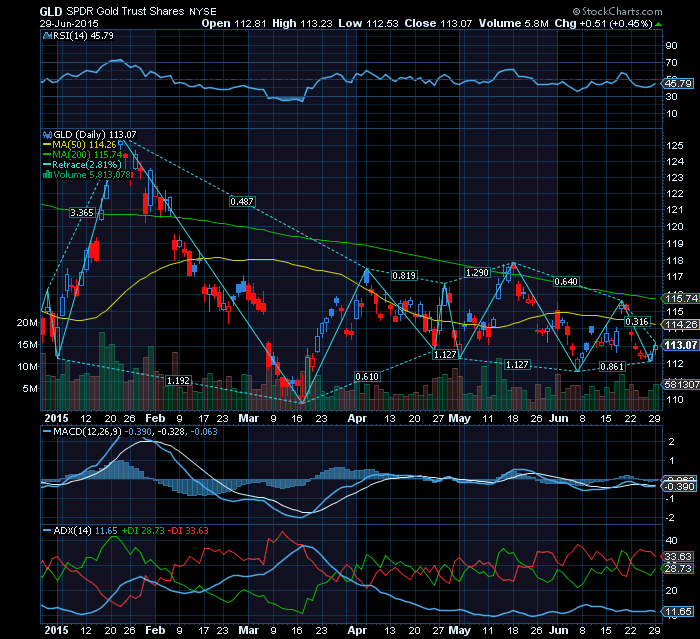Click the ADX(14) 11.65 legend label
Viewport: 700px width, 639px height.
[85, 531]
